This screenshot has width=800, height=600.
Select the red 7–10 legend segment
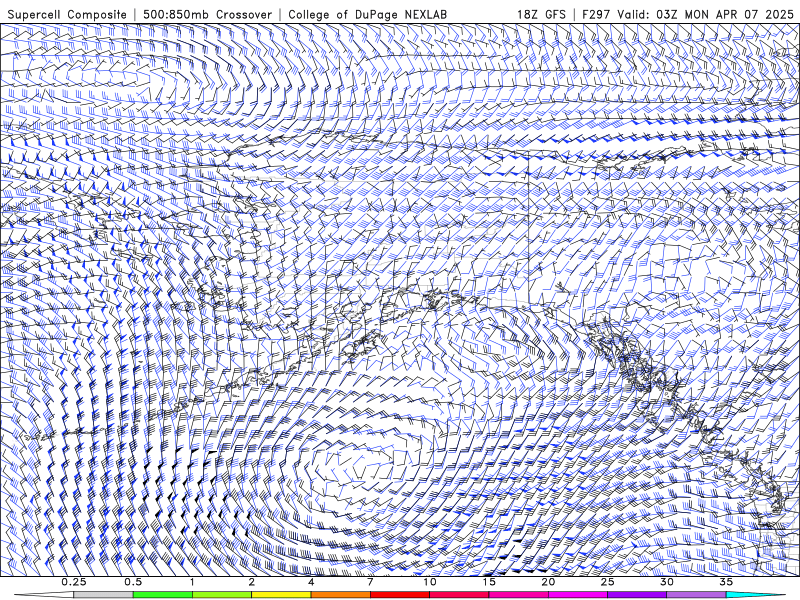click(x=400, y=595)
